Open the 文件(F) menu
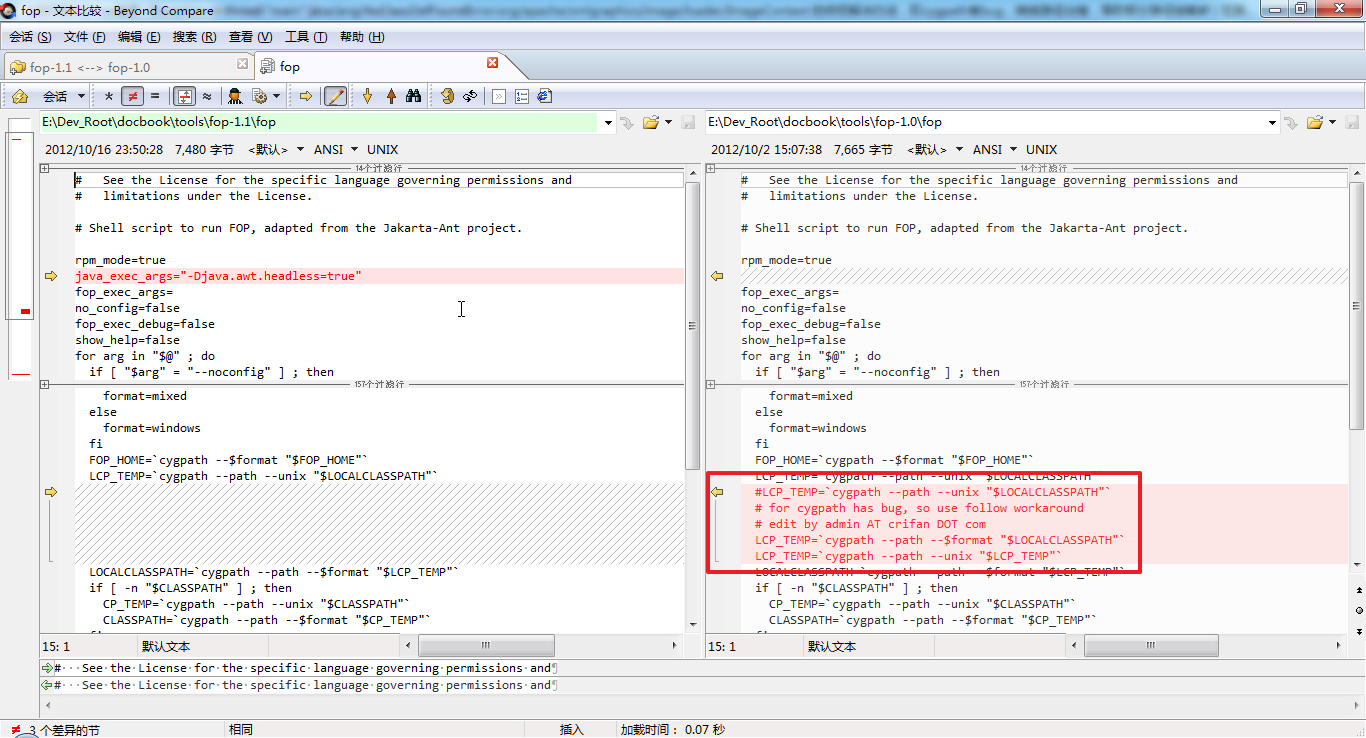This screenshot has width=1366, height=738. [85, 37]
